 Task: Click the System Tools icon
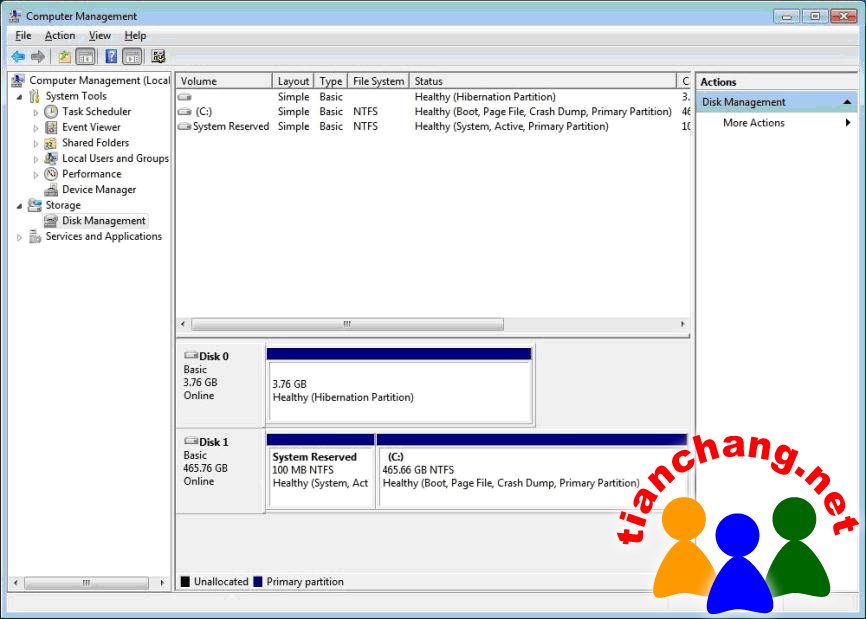pos(35,96)
